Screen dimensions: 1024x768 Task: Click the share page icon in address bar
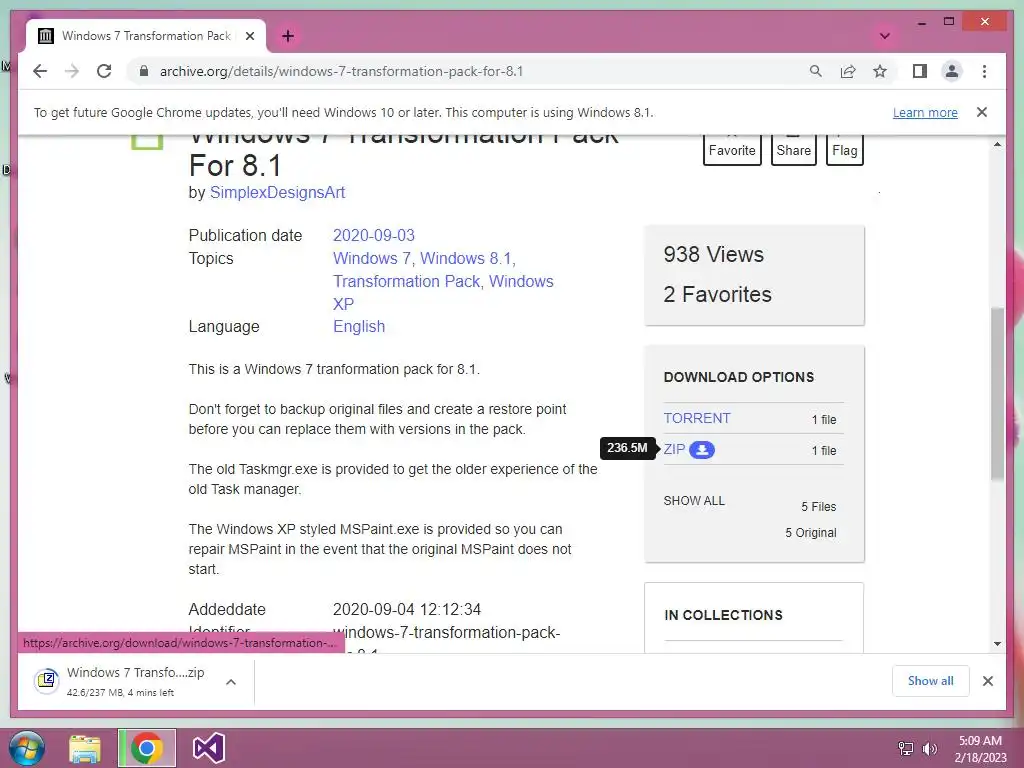(848, 71)
